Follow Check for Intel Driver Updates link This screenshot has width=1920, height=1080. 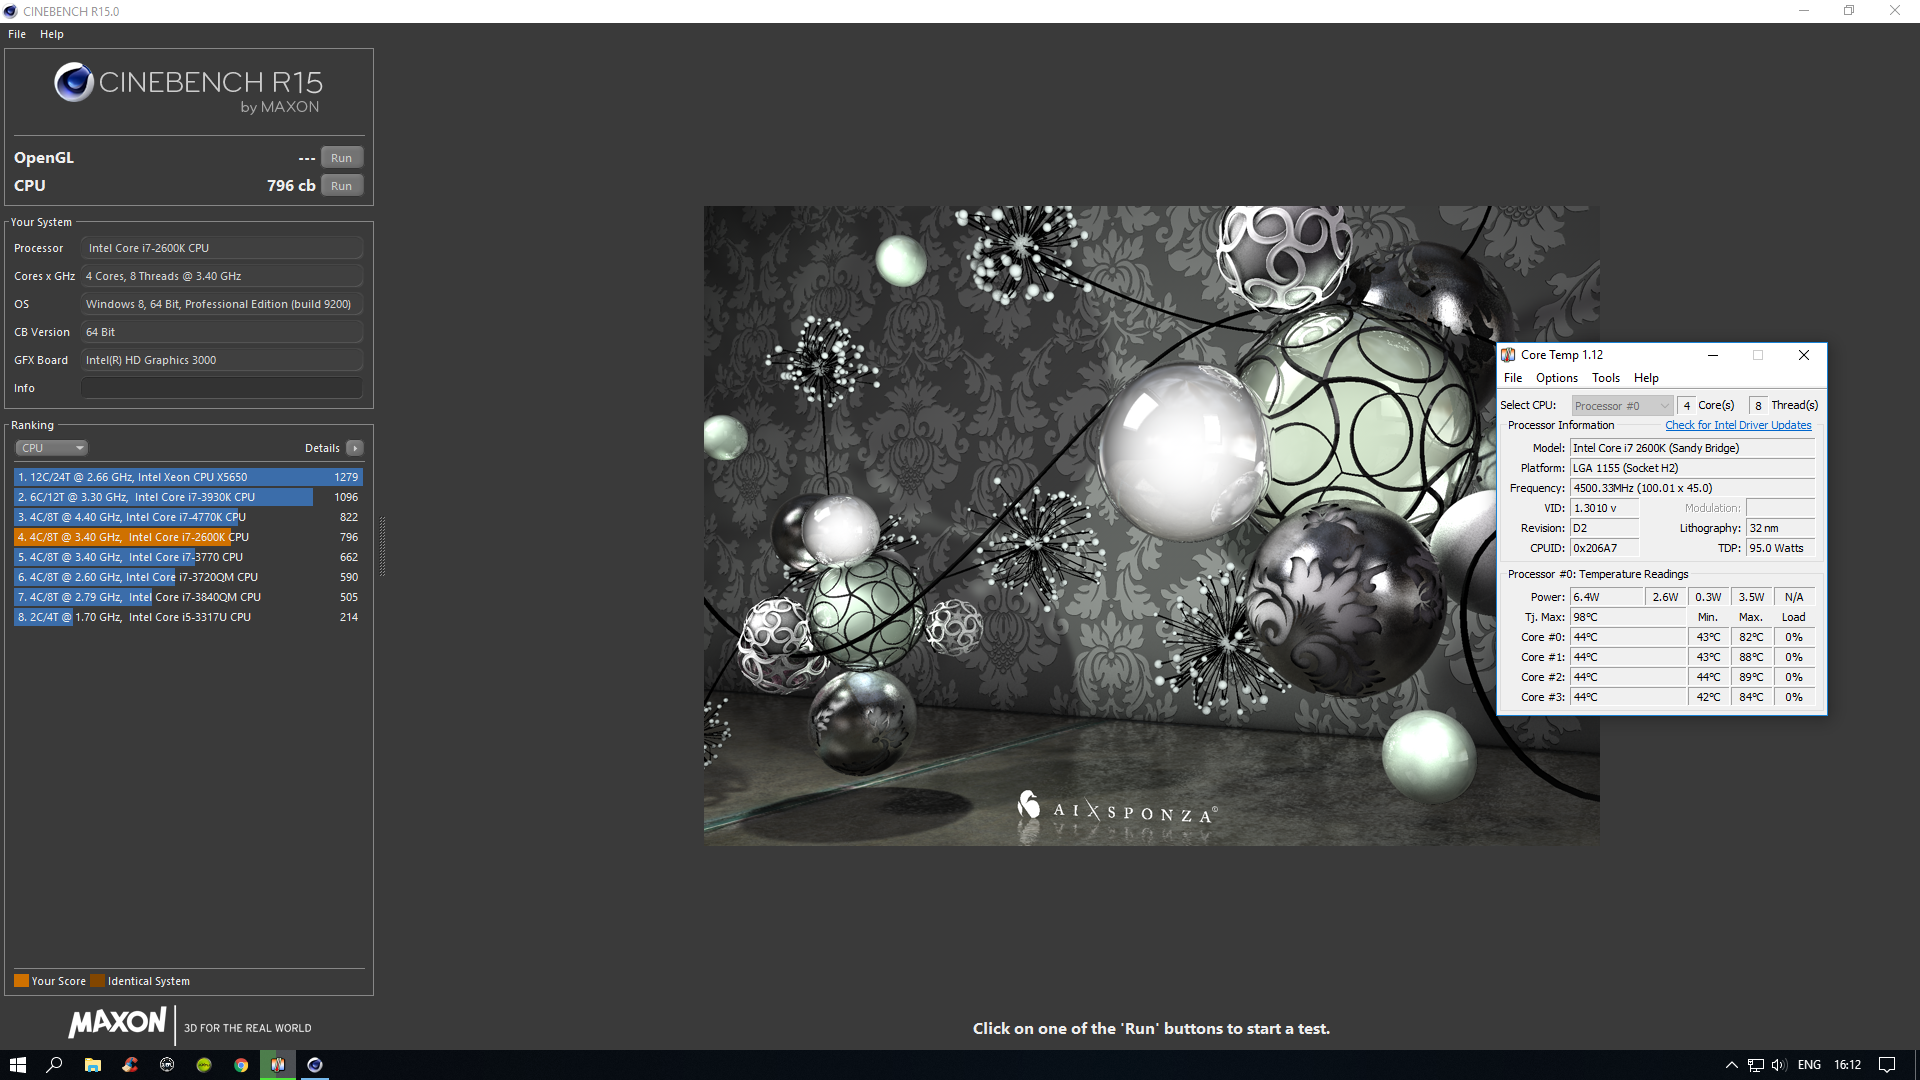point(1738,425)
